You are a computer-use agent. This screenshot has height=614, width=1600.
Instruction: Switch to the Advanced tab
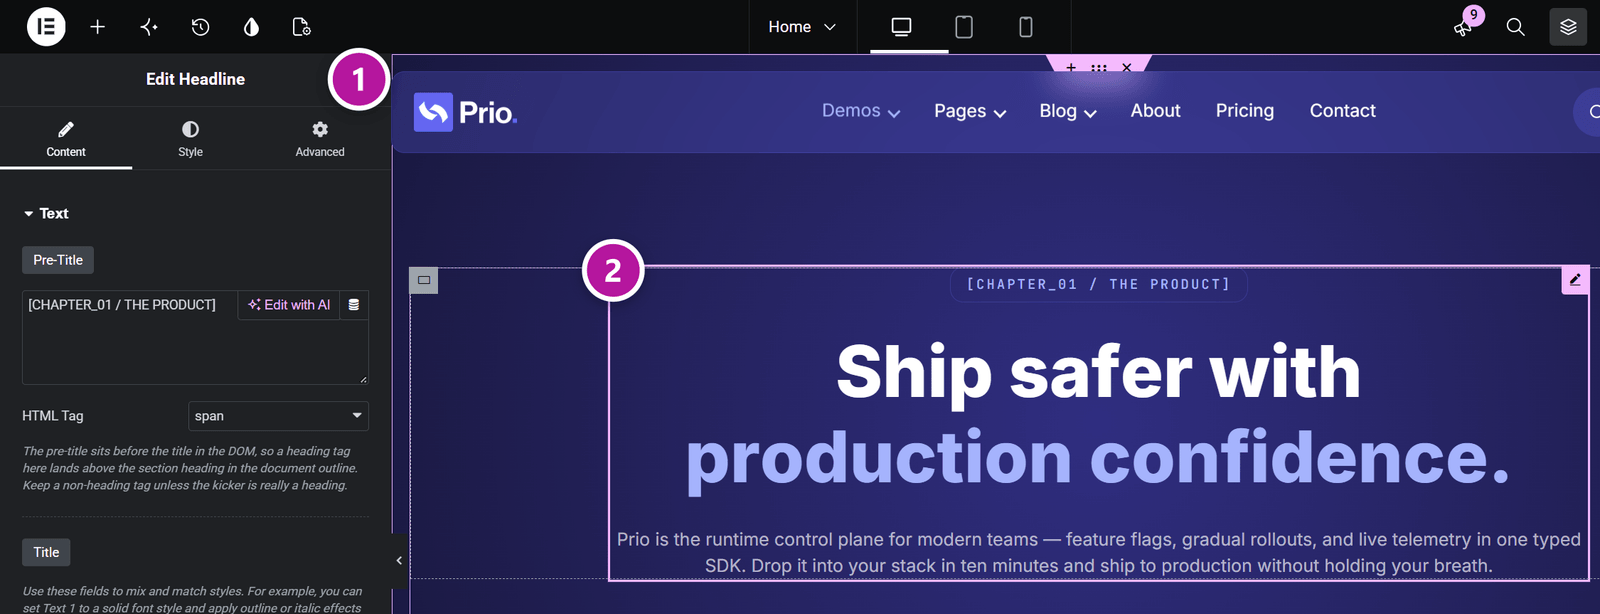[x=320, y=139]
